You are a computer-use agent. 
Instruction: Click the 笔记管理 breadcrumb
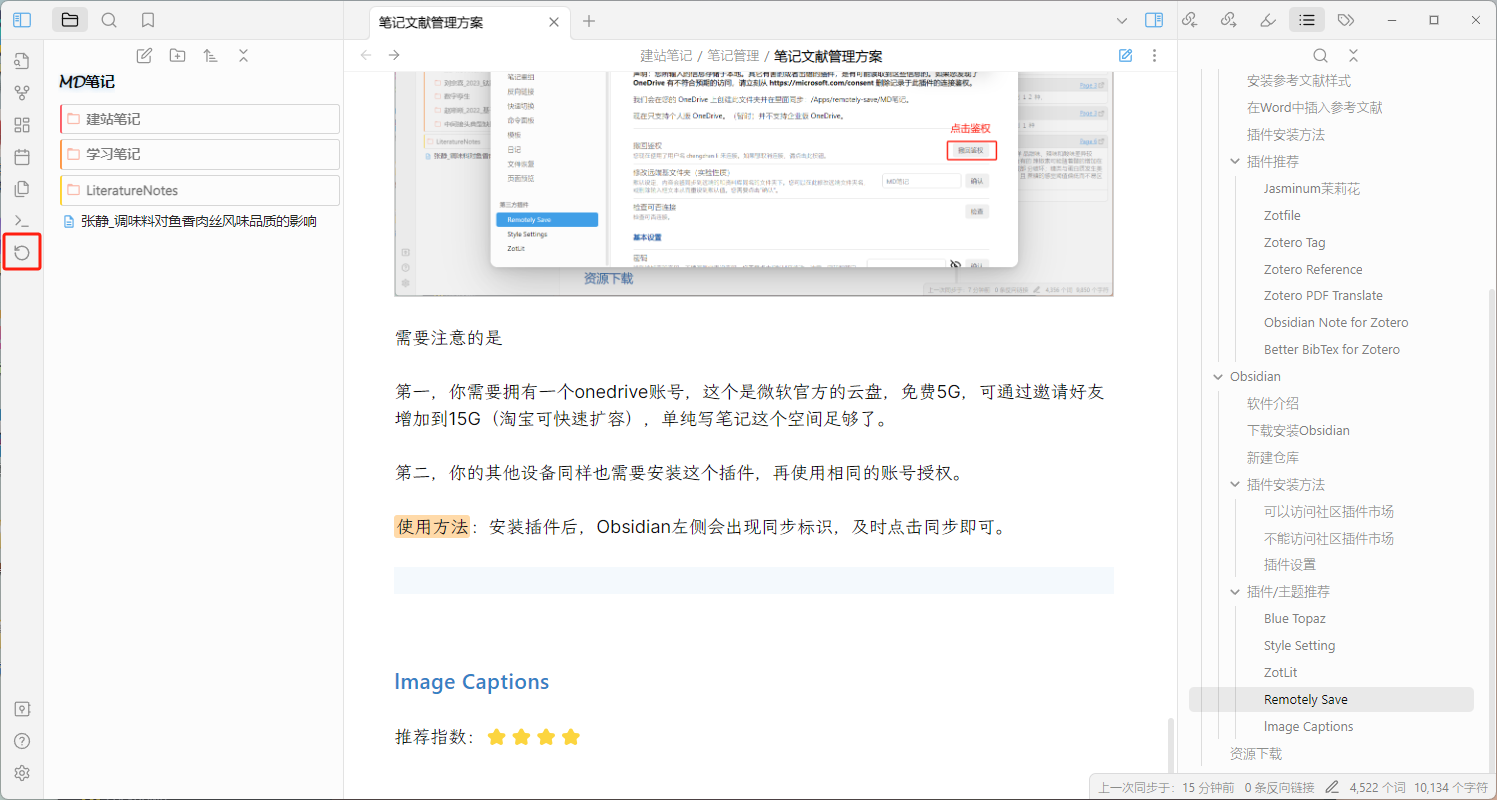tap(734, 56)
